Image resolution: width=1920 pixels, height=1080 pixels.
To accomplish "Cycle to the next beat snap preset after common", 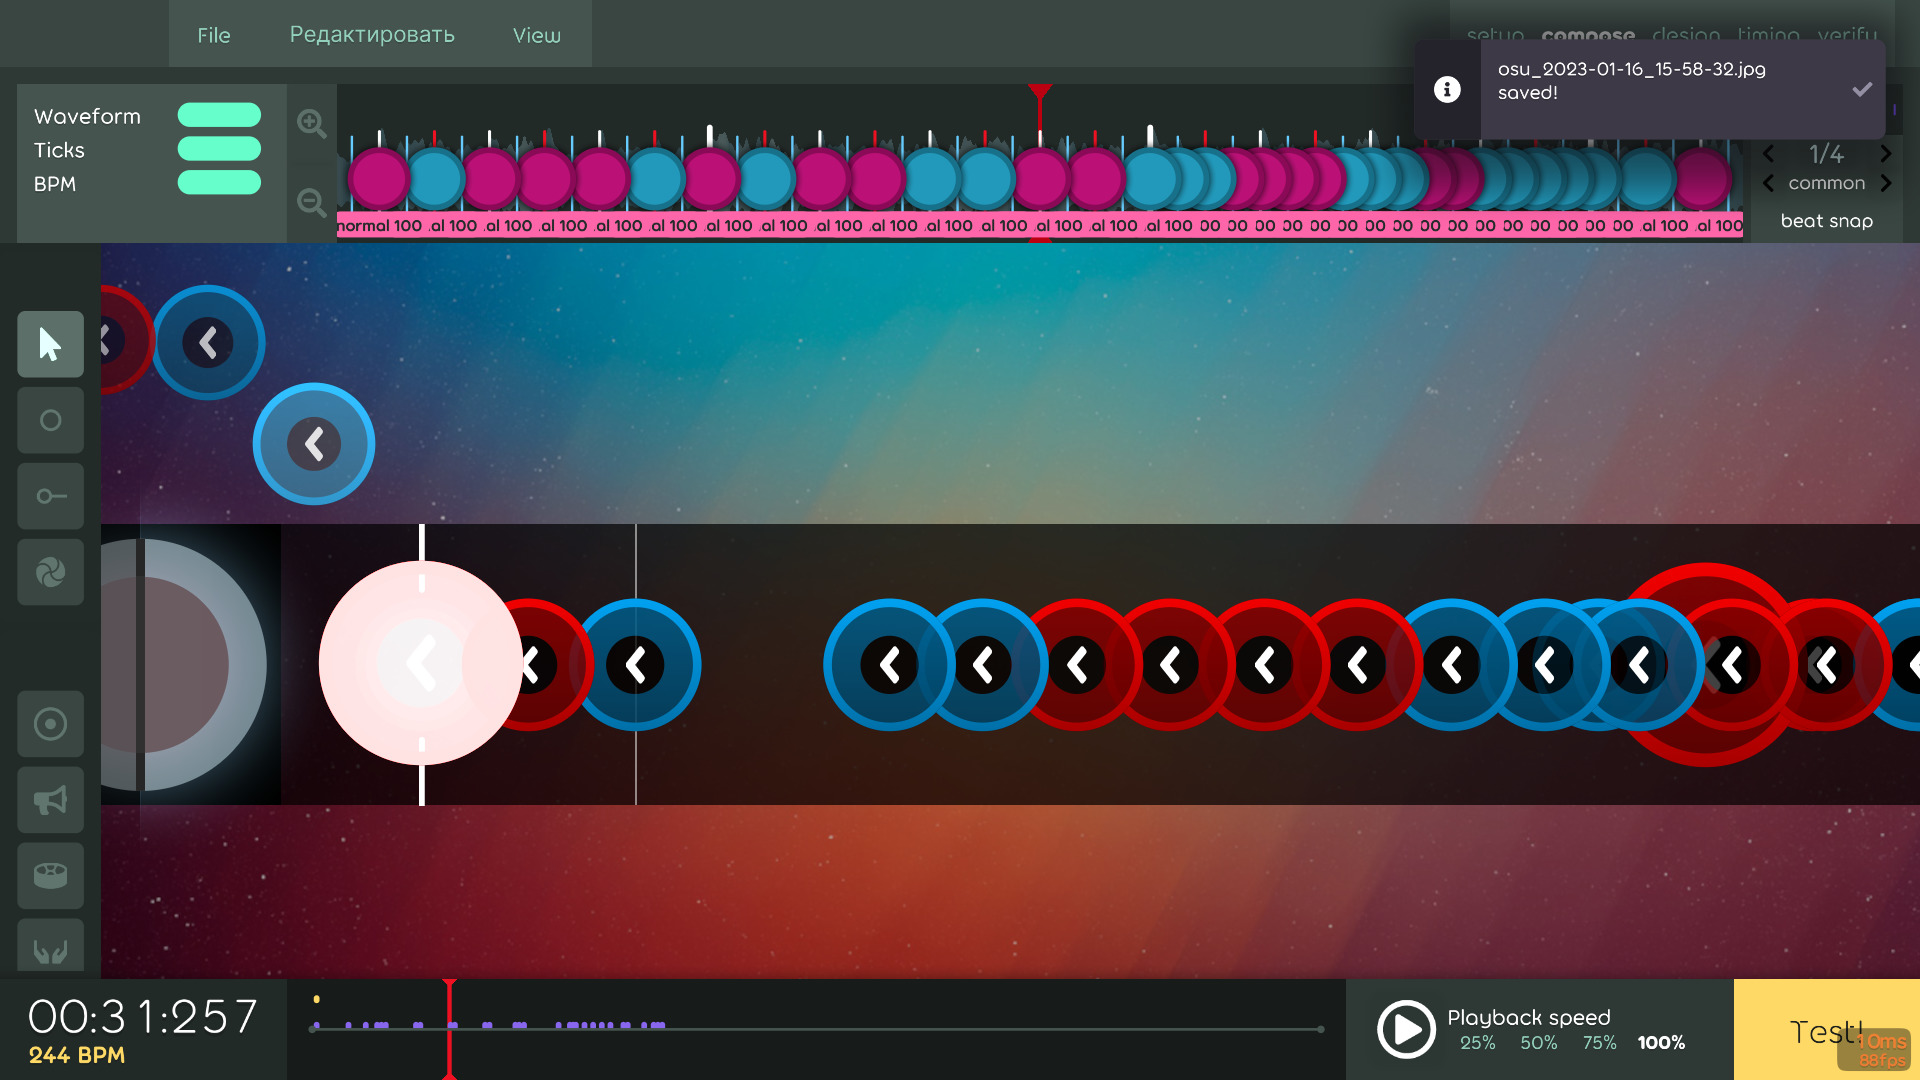I will click(x=1888, y=183).
